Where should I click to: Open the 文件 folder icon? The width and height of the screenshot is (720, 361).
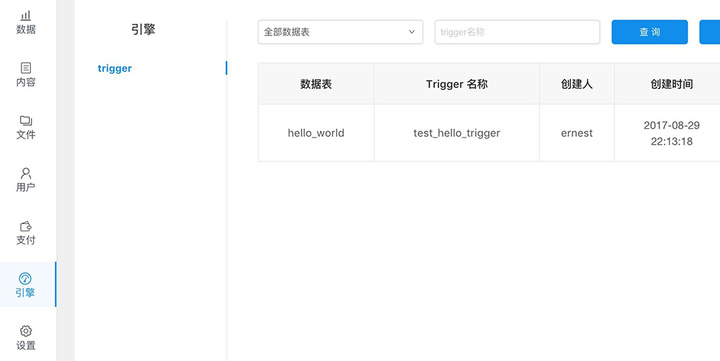click(x=26, y=121)
